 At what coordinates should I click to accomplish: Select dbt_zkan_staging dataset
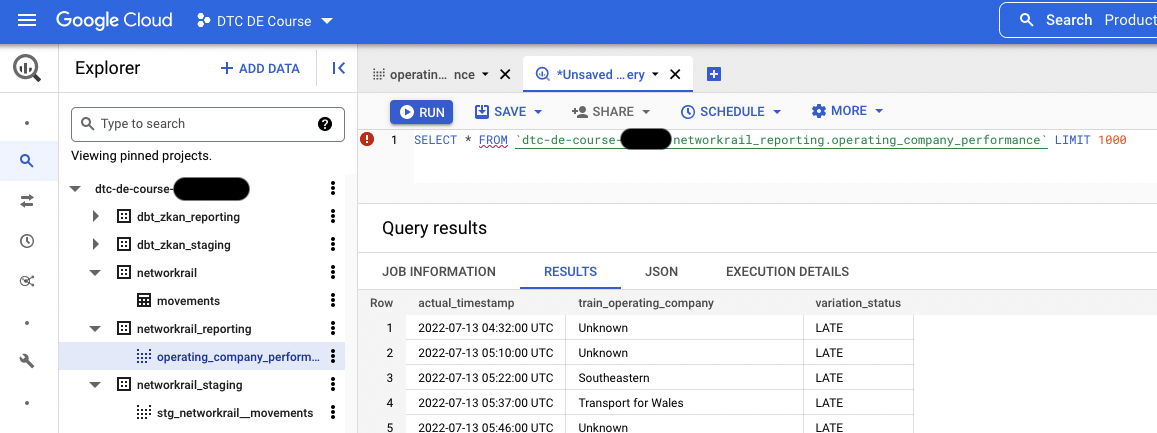tap(184, 245)
